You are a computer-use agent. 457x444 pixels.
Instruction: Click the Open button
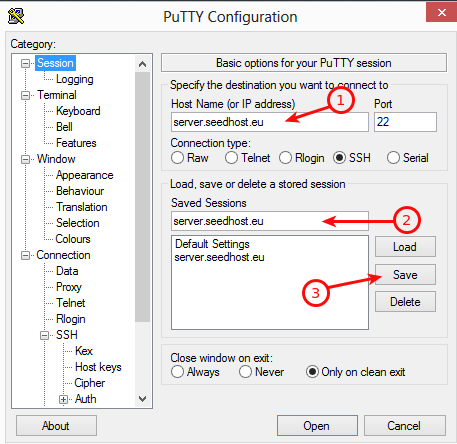[317, 426]
